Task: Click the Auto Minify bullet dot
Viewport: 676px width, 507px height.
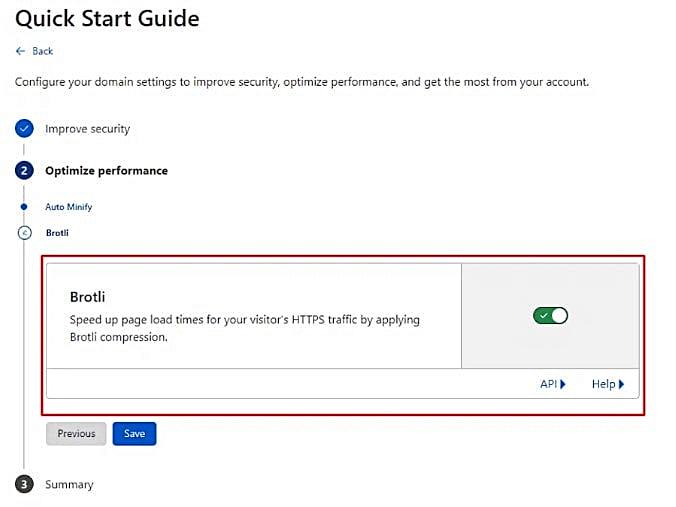Action: 24,207
